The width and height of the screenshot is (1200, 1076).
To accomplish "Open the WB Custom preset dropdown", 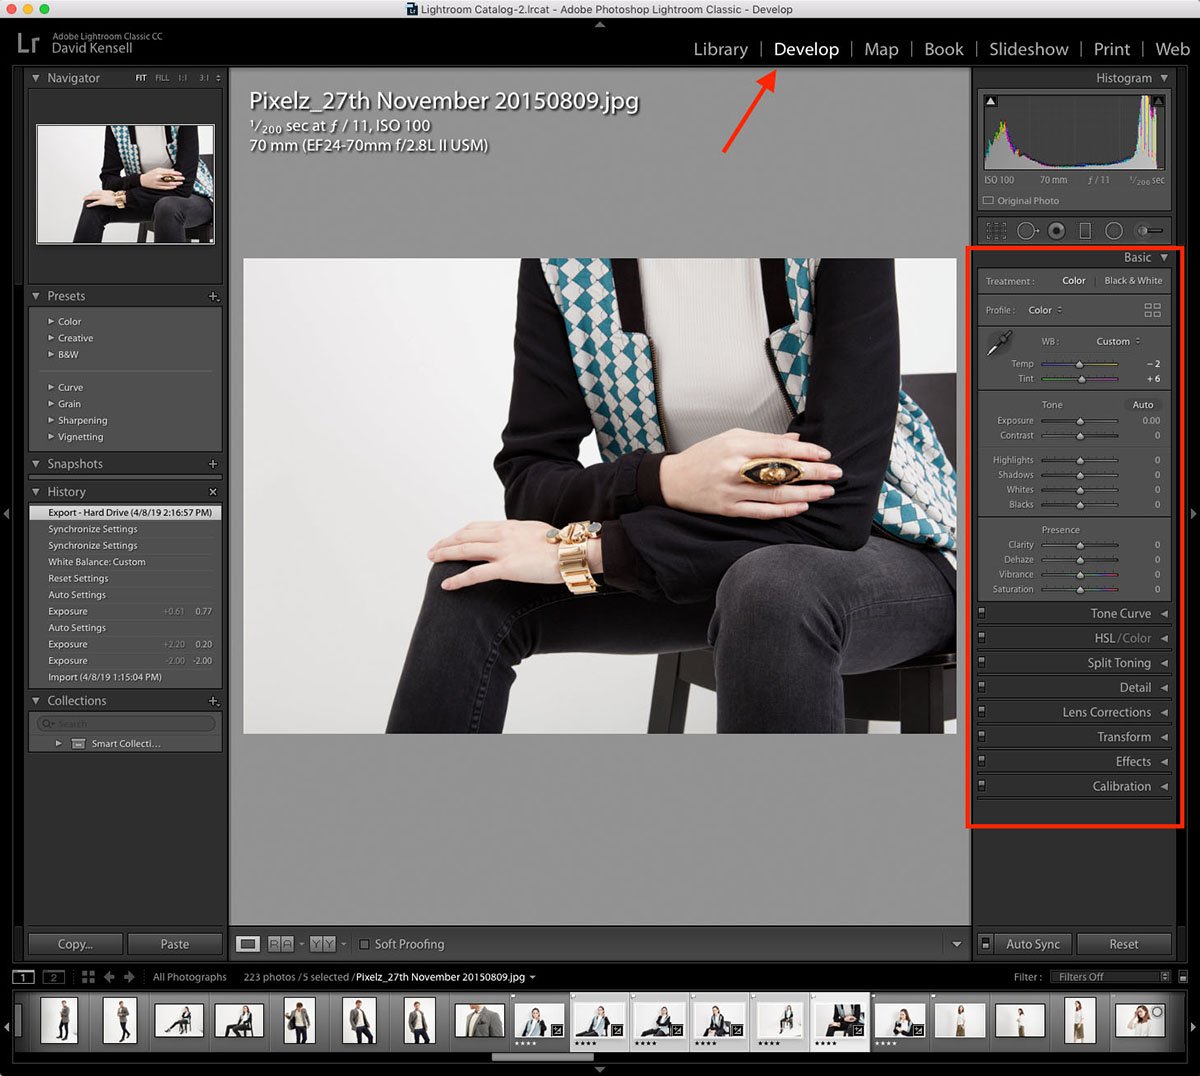I will tap(1118, 341).
